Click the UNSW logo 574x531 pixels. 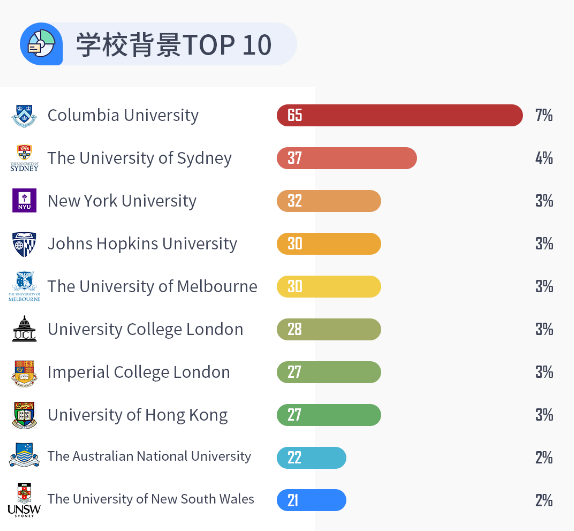(x=24, y=500)
